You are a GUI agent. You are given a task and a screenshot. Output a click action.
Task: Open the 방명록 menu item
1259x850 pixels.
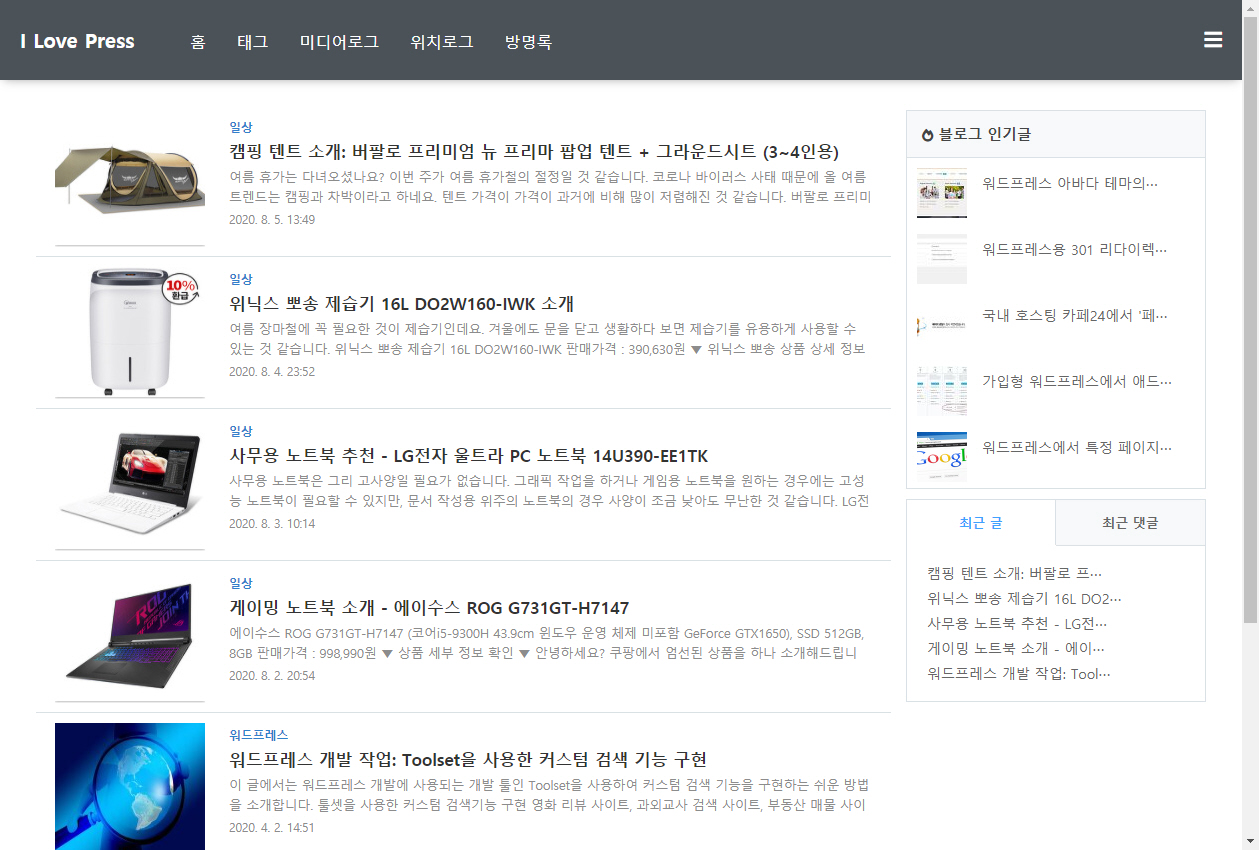click(x=528, y=42)
